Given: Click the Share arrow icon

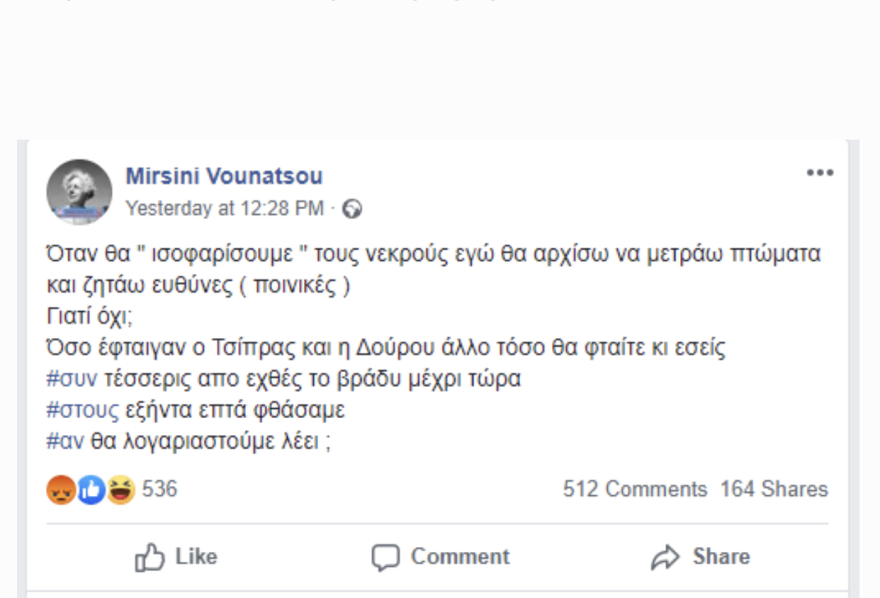Looking at the screenshot, I should 666,556.
